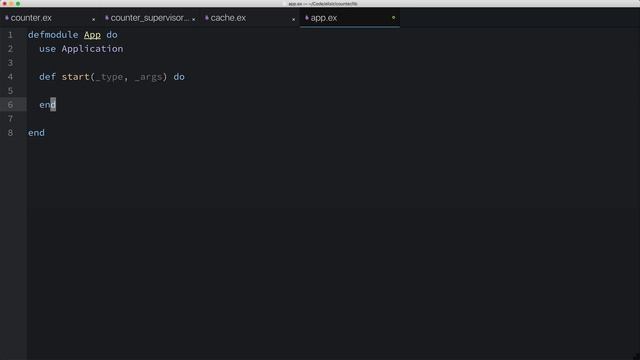Click line number 1 in the gutter

(10, 35)
